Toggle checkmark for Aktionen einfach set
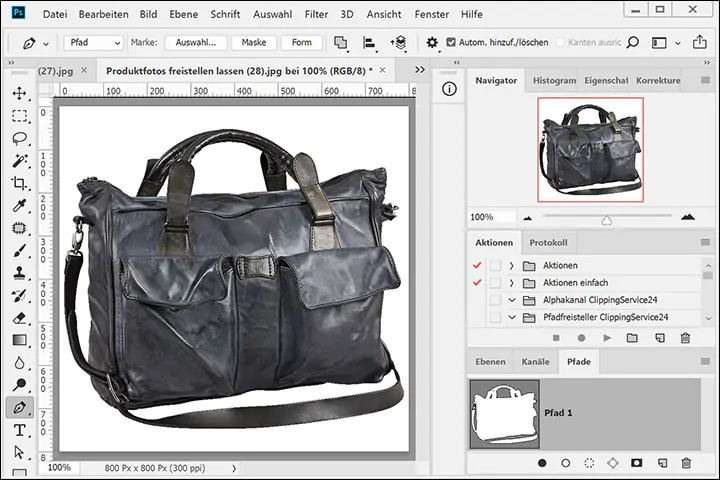The image size is (720, 480). pyautogui.click(x=477, y=283)
